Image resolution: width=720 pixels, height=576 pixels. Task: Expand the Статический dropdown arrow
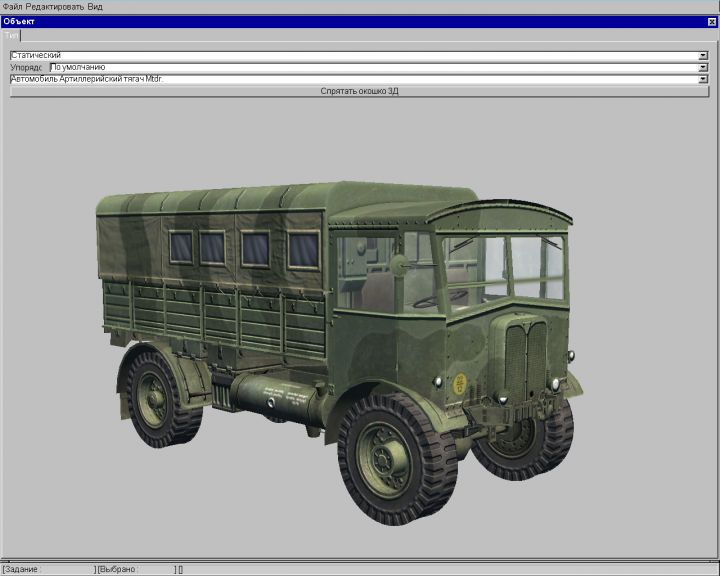[703, 55]
